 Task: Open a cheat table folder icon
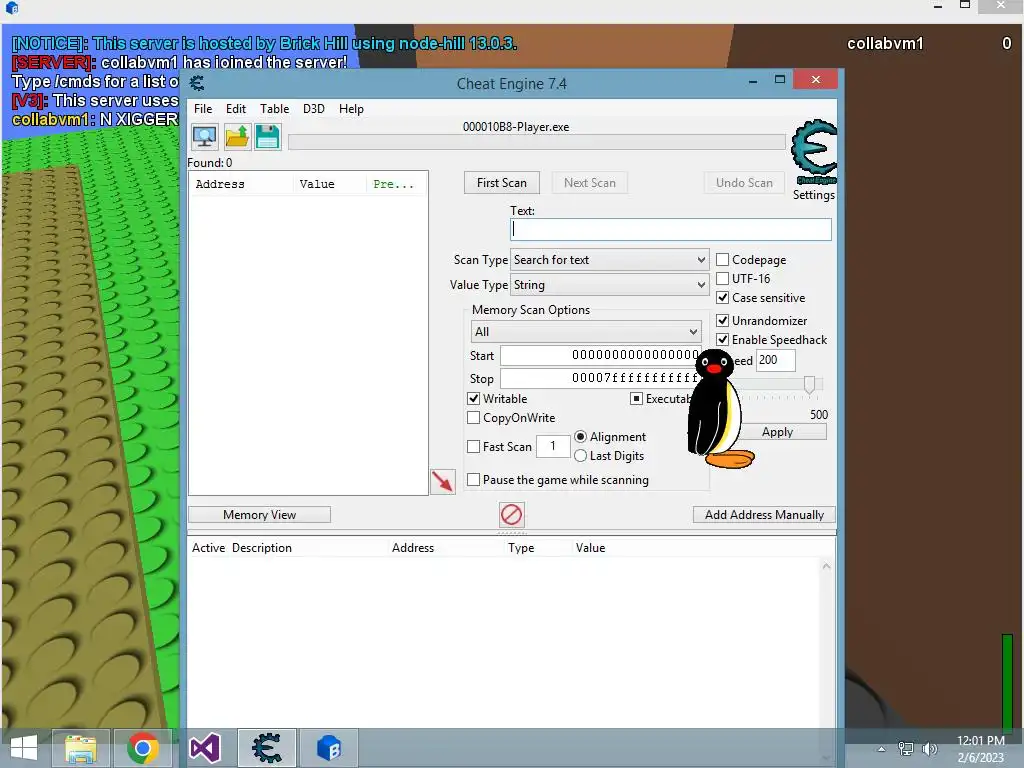click(236, 137)
